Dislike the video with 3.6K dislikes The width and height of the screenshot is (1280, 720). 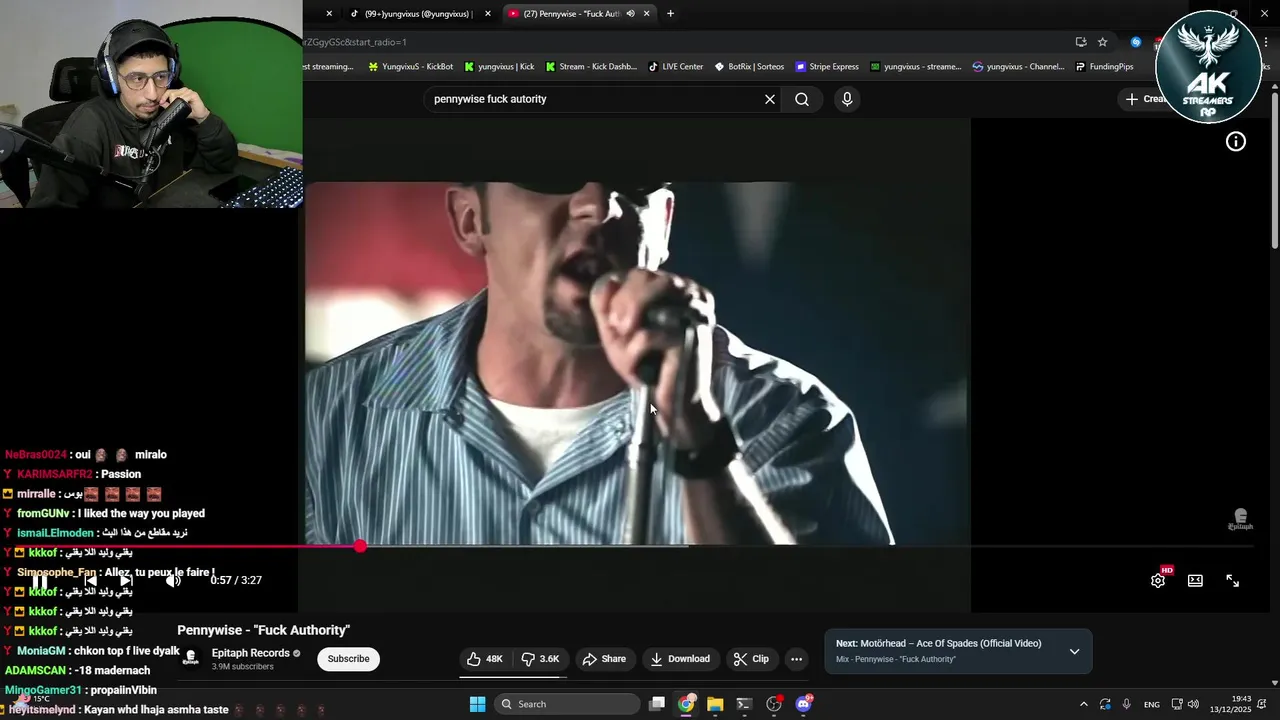[x=541, y=659]
